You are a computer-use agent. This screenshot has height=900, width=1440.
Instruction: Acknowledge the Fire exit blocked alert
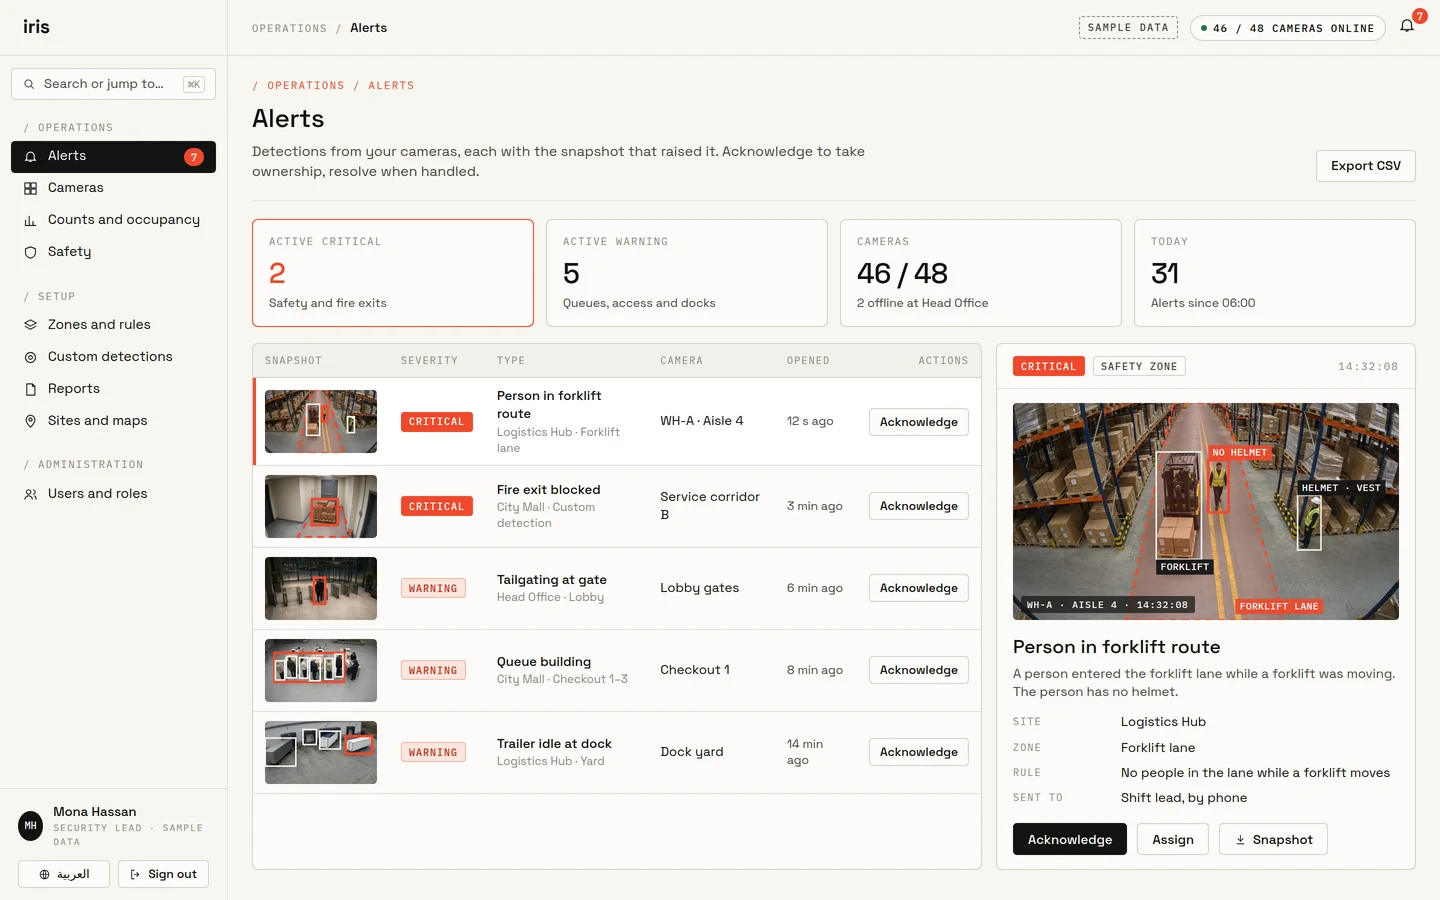coord(918,506)
